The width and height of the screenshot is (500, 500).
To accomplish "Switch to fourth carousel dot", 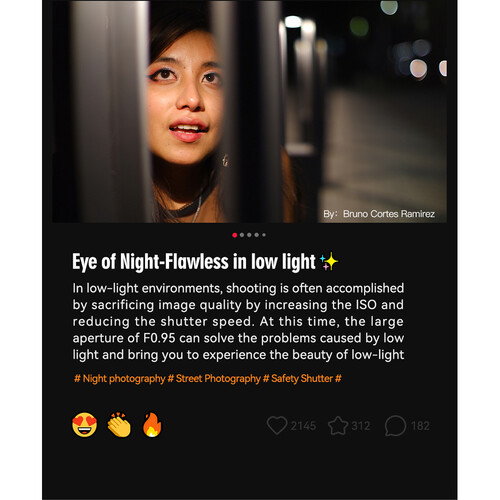I will [x=257, y=235].
